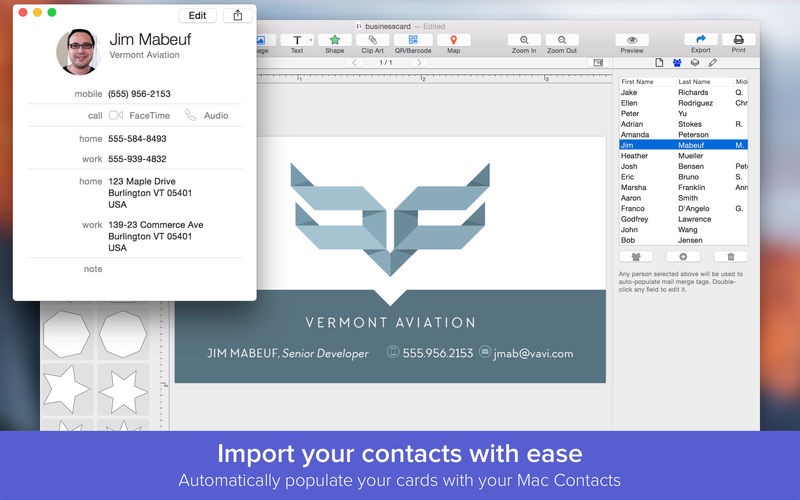800x500 pixels.
Task: Pick the heptagon shape in shapes panel
Action: pos(66,334)
